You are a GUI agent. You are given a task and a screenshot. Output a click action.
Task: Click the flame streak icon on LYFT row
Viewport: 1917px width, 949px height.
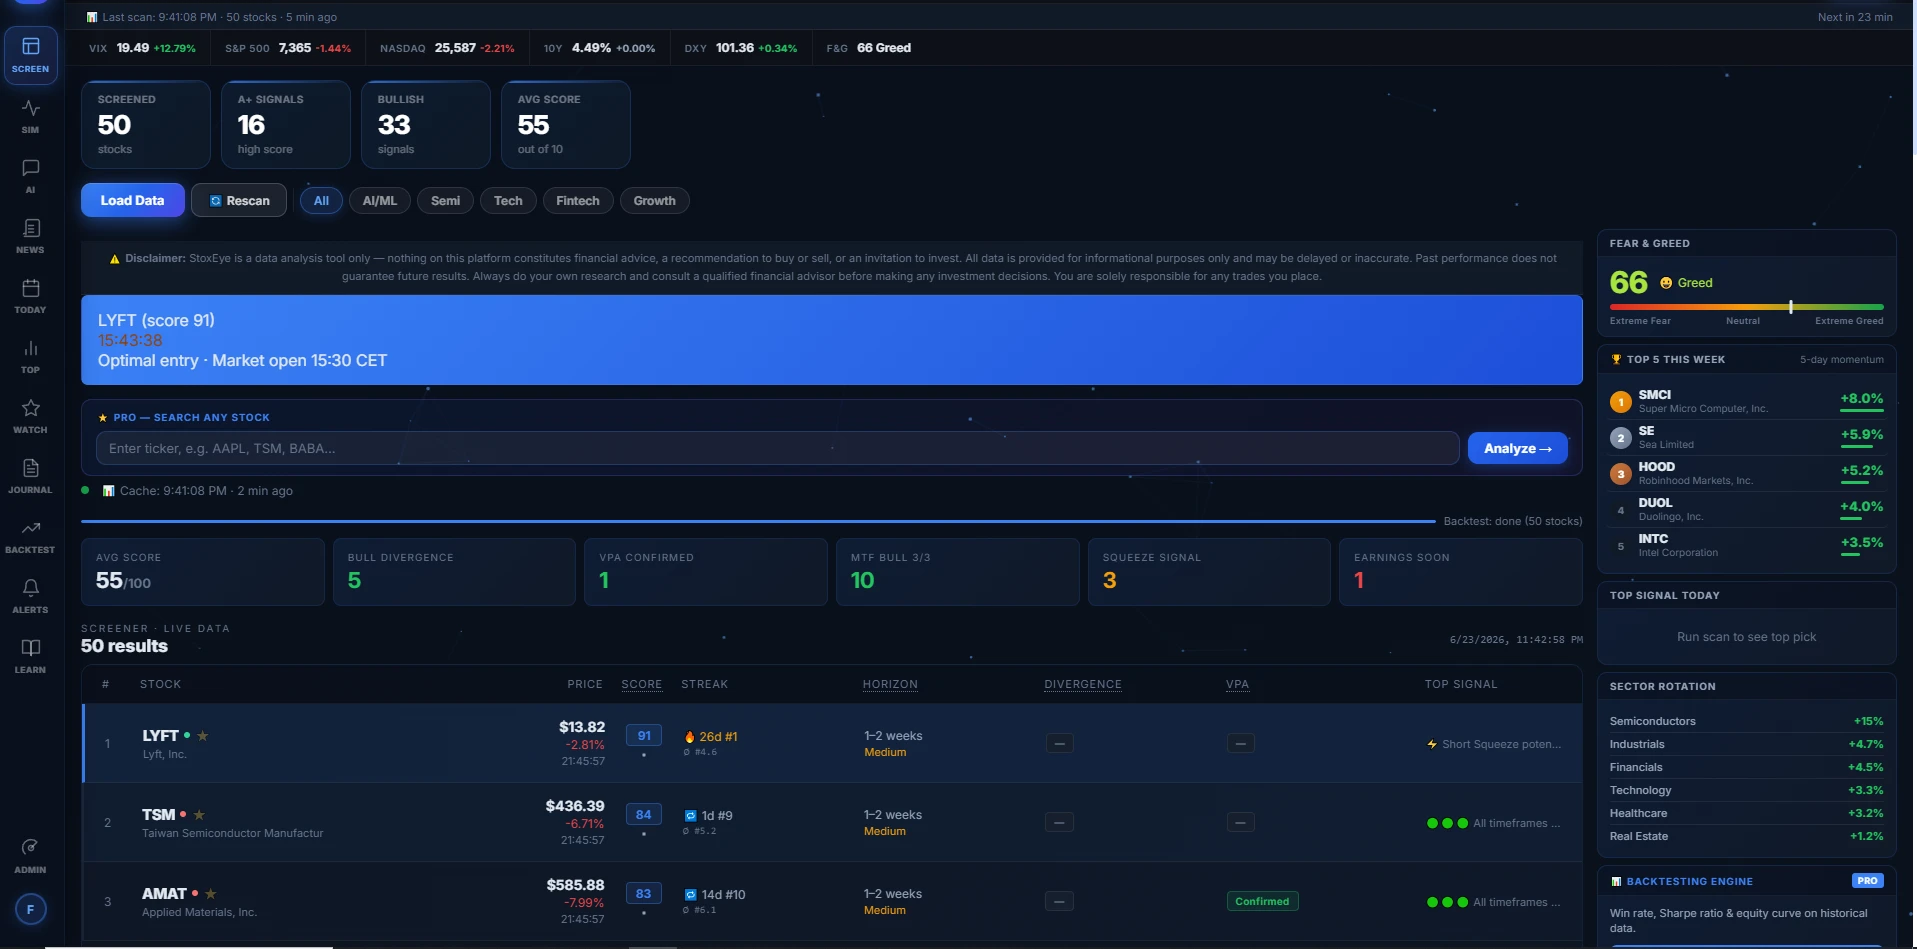[x=689, y=737]
